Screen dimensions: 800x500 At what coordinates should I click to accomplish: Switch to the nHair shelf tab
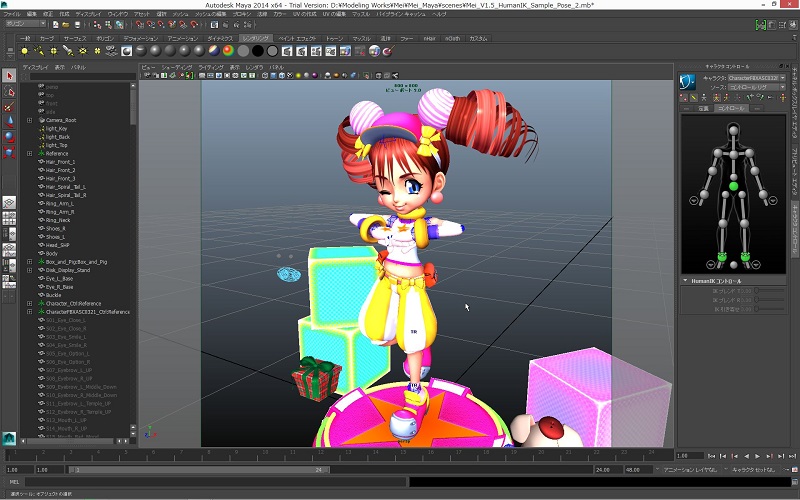[429, 38]
